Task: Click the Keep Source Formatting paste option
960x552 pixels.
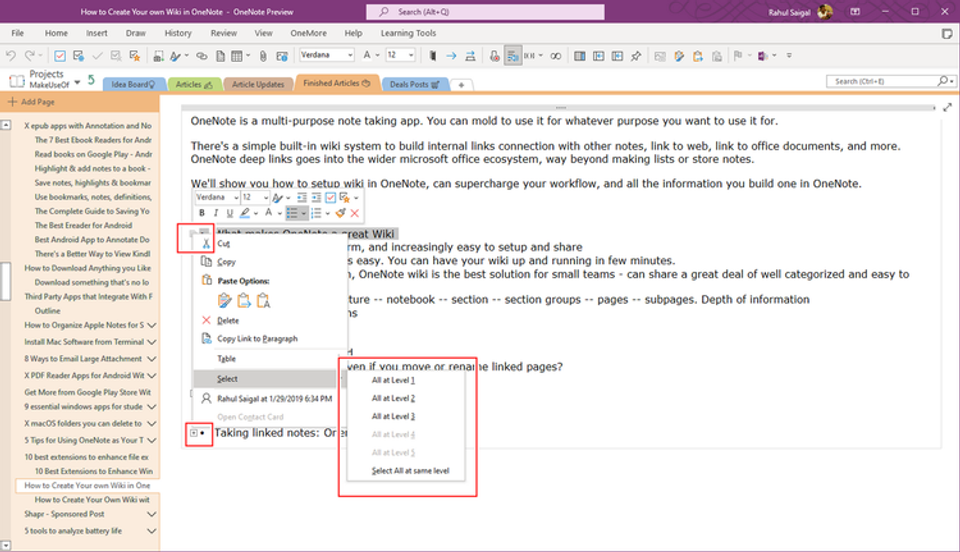Action: coord(225,300)
